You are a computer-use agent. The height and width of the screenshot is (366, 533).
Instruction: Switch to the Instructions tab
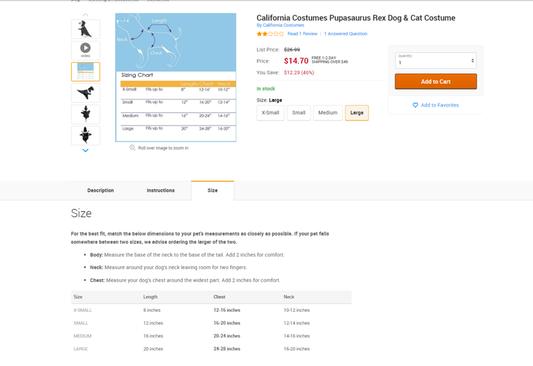(x=160, y=190)
